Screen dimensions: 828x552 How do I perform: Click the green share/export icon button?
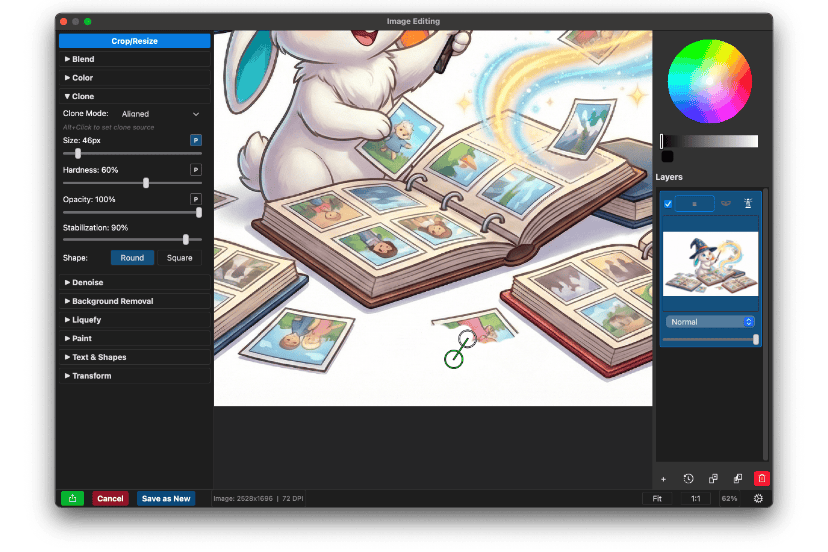click(x=72, y=498)
